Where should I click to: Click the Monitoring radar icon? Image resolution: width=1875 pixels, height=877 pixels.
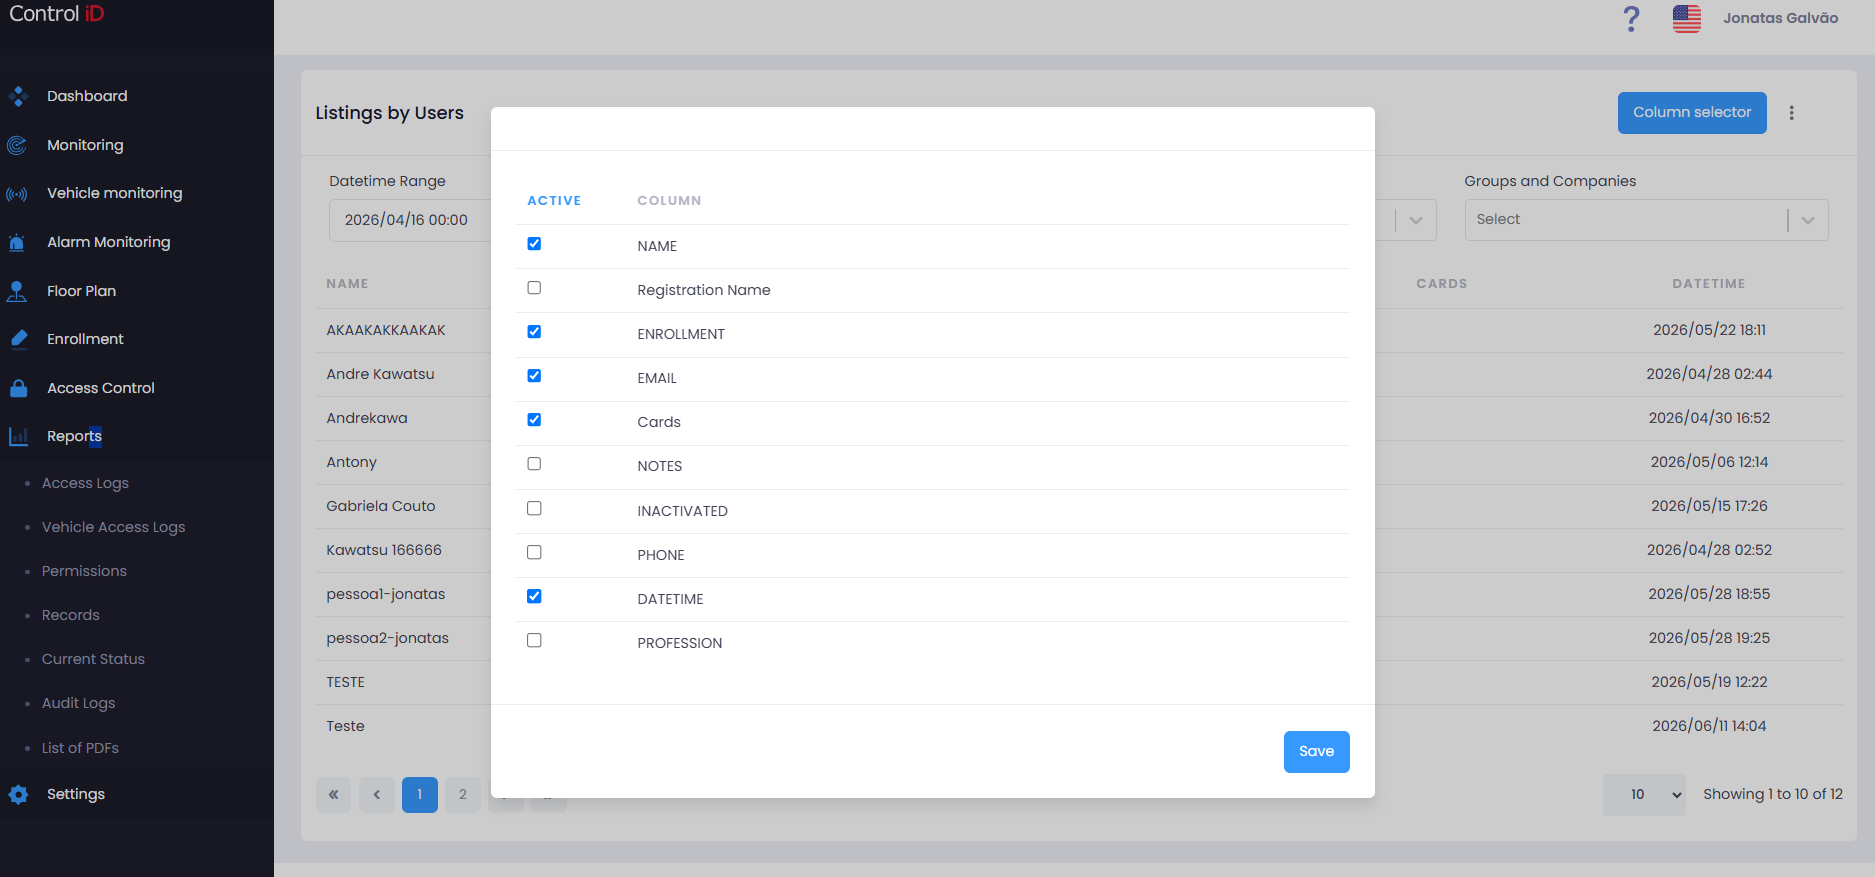[17, 145]
